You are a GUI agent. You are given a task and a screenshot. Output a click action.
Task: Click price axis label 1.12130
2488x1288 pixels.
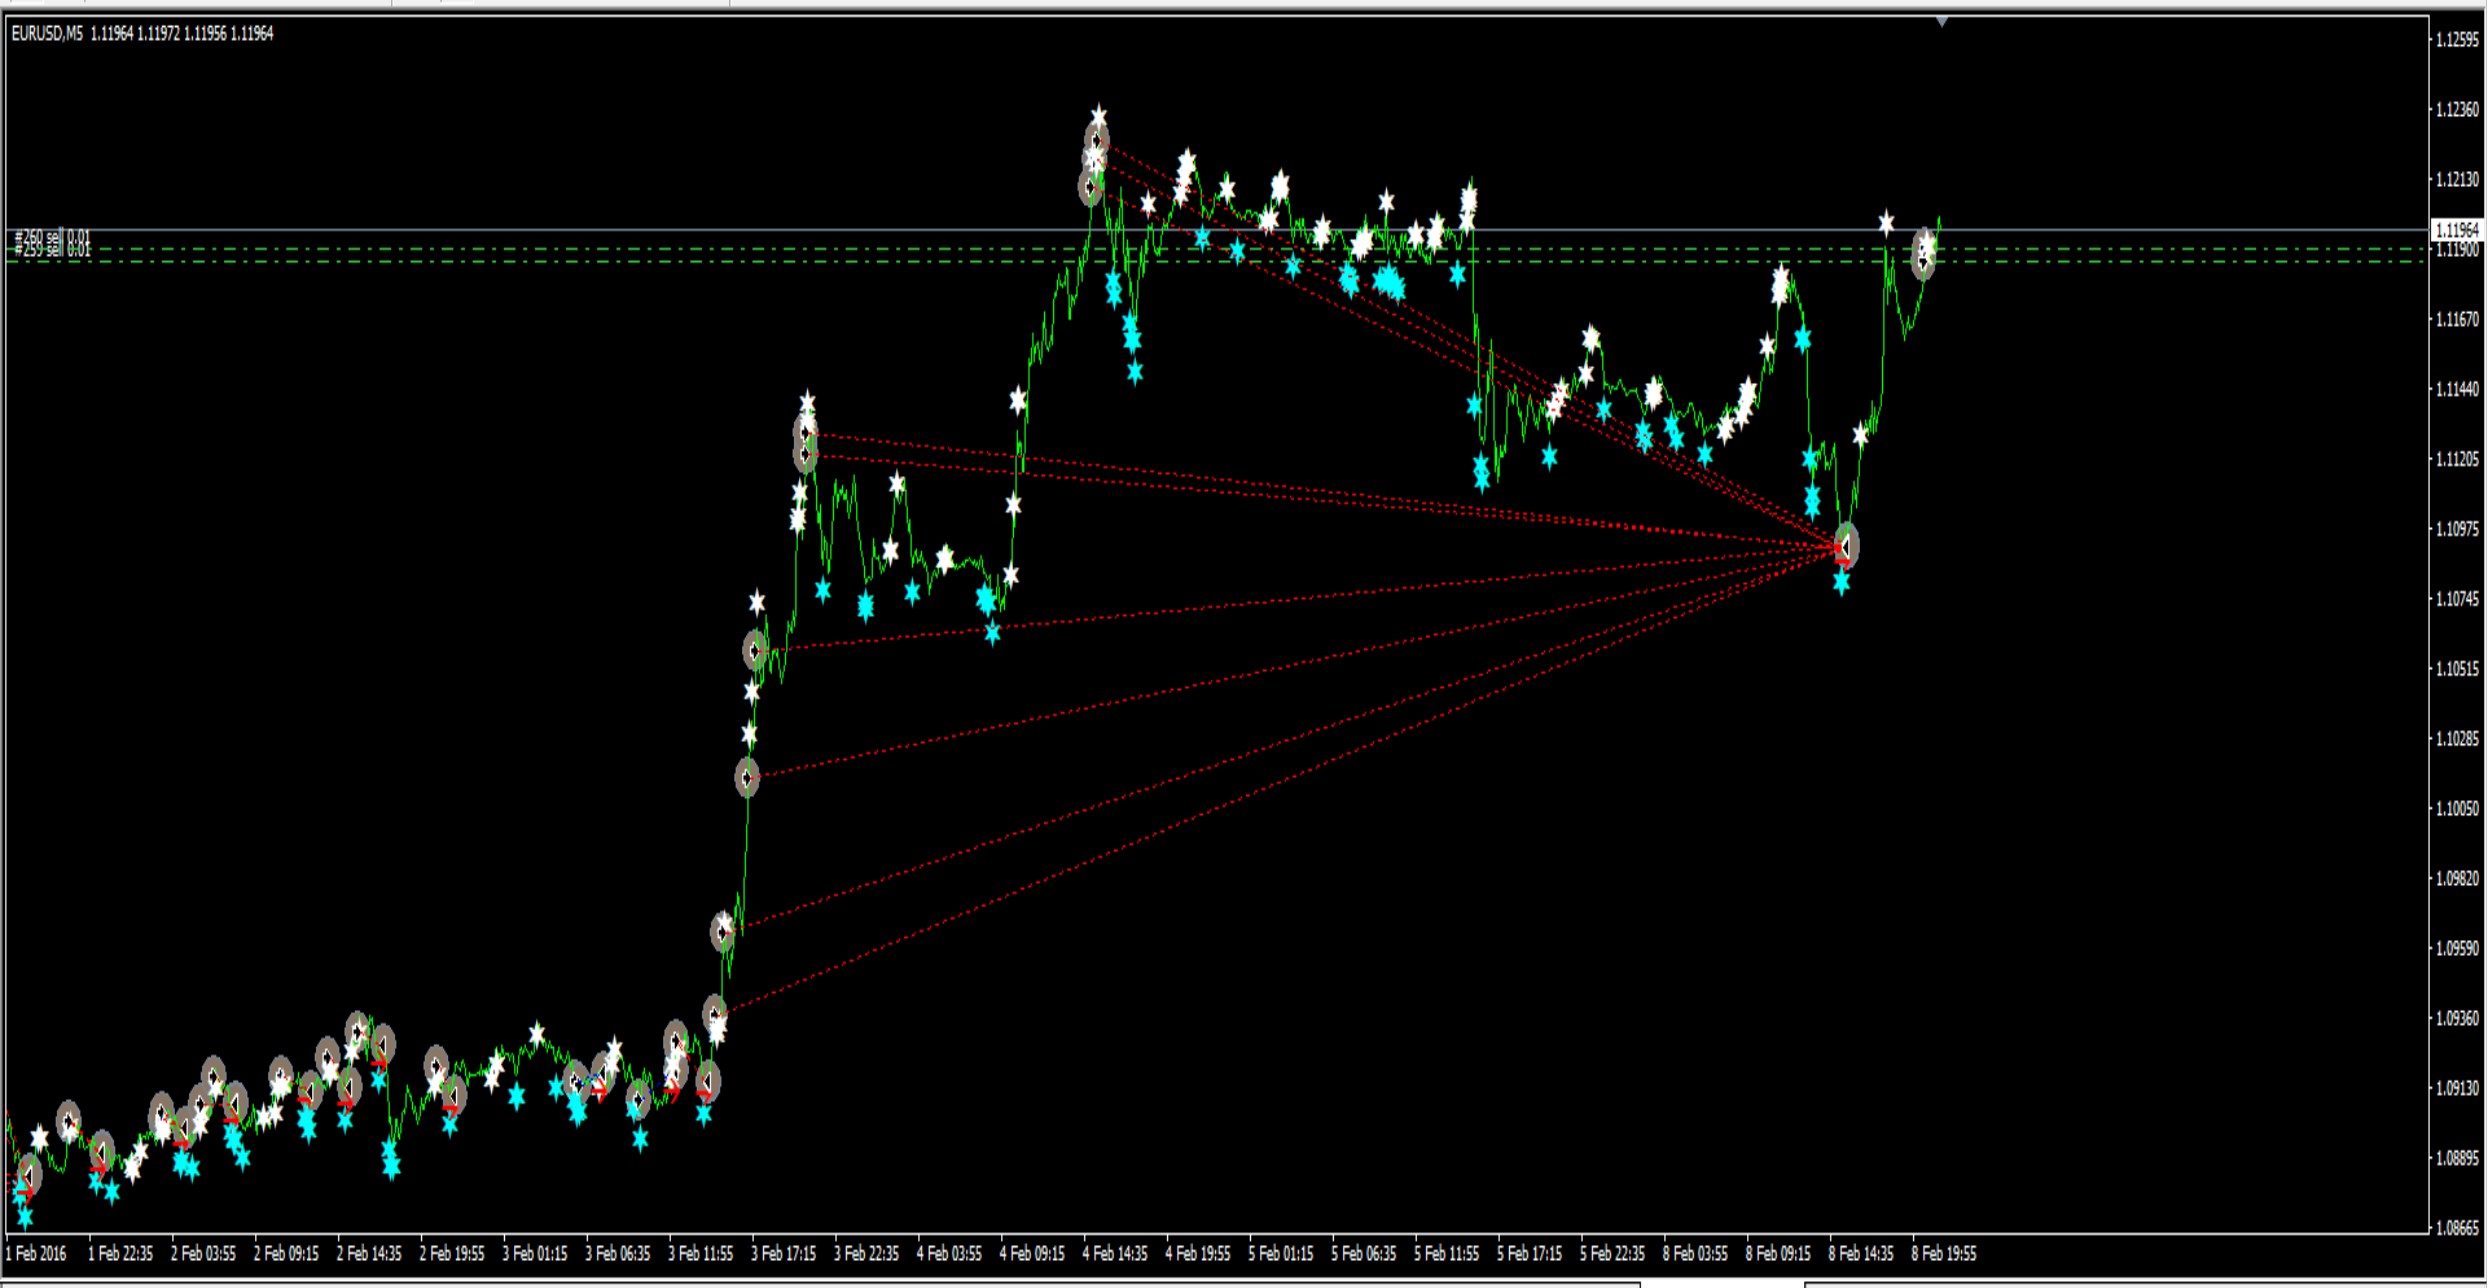click(x=2457, y=180)
